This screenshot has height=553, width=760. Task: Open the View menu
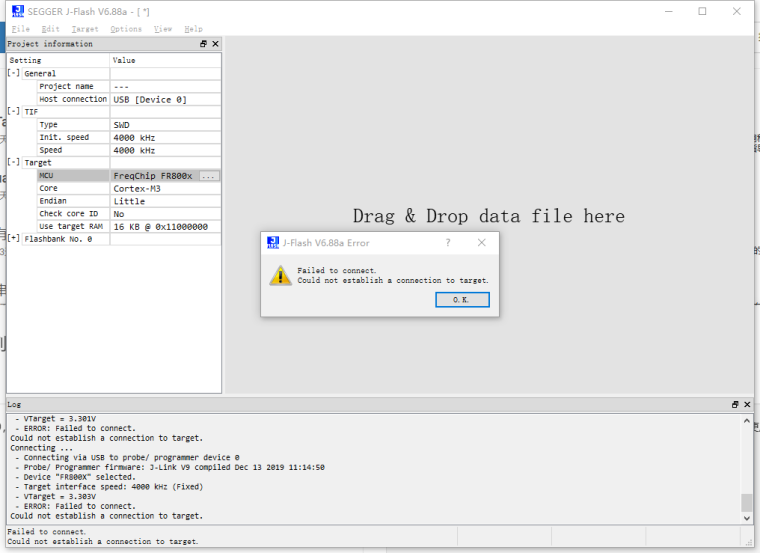[163, 29]
